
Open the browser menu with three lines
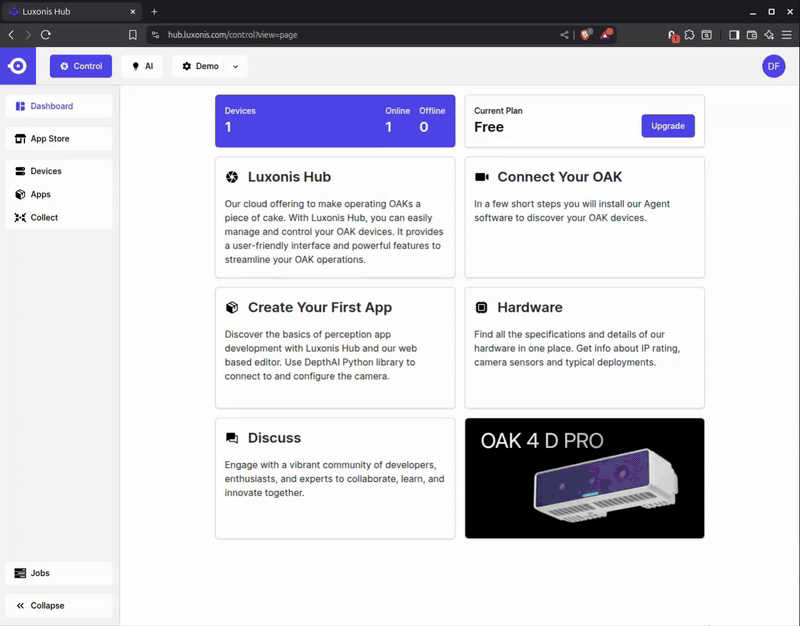pos(787,33)
